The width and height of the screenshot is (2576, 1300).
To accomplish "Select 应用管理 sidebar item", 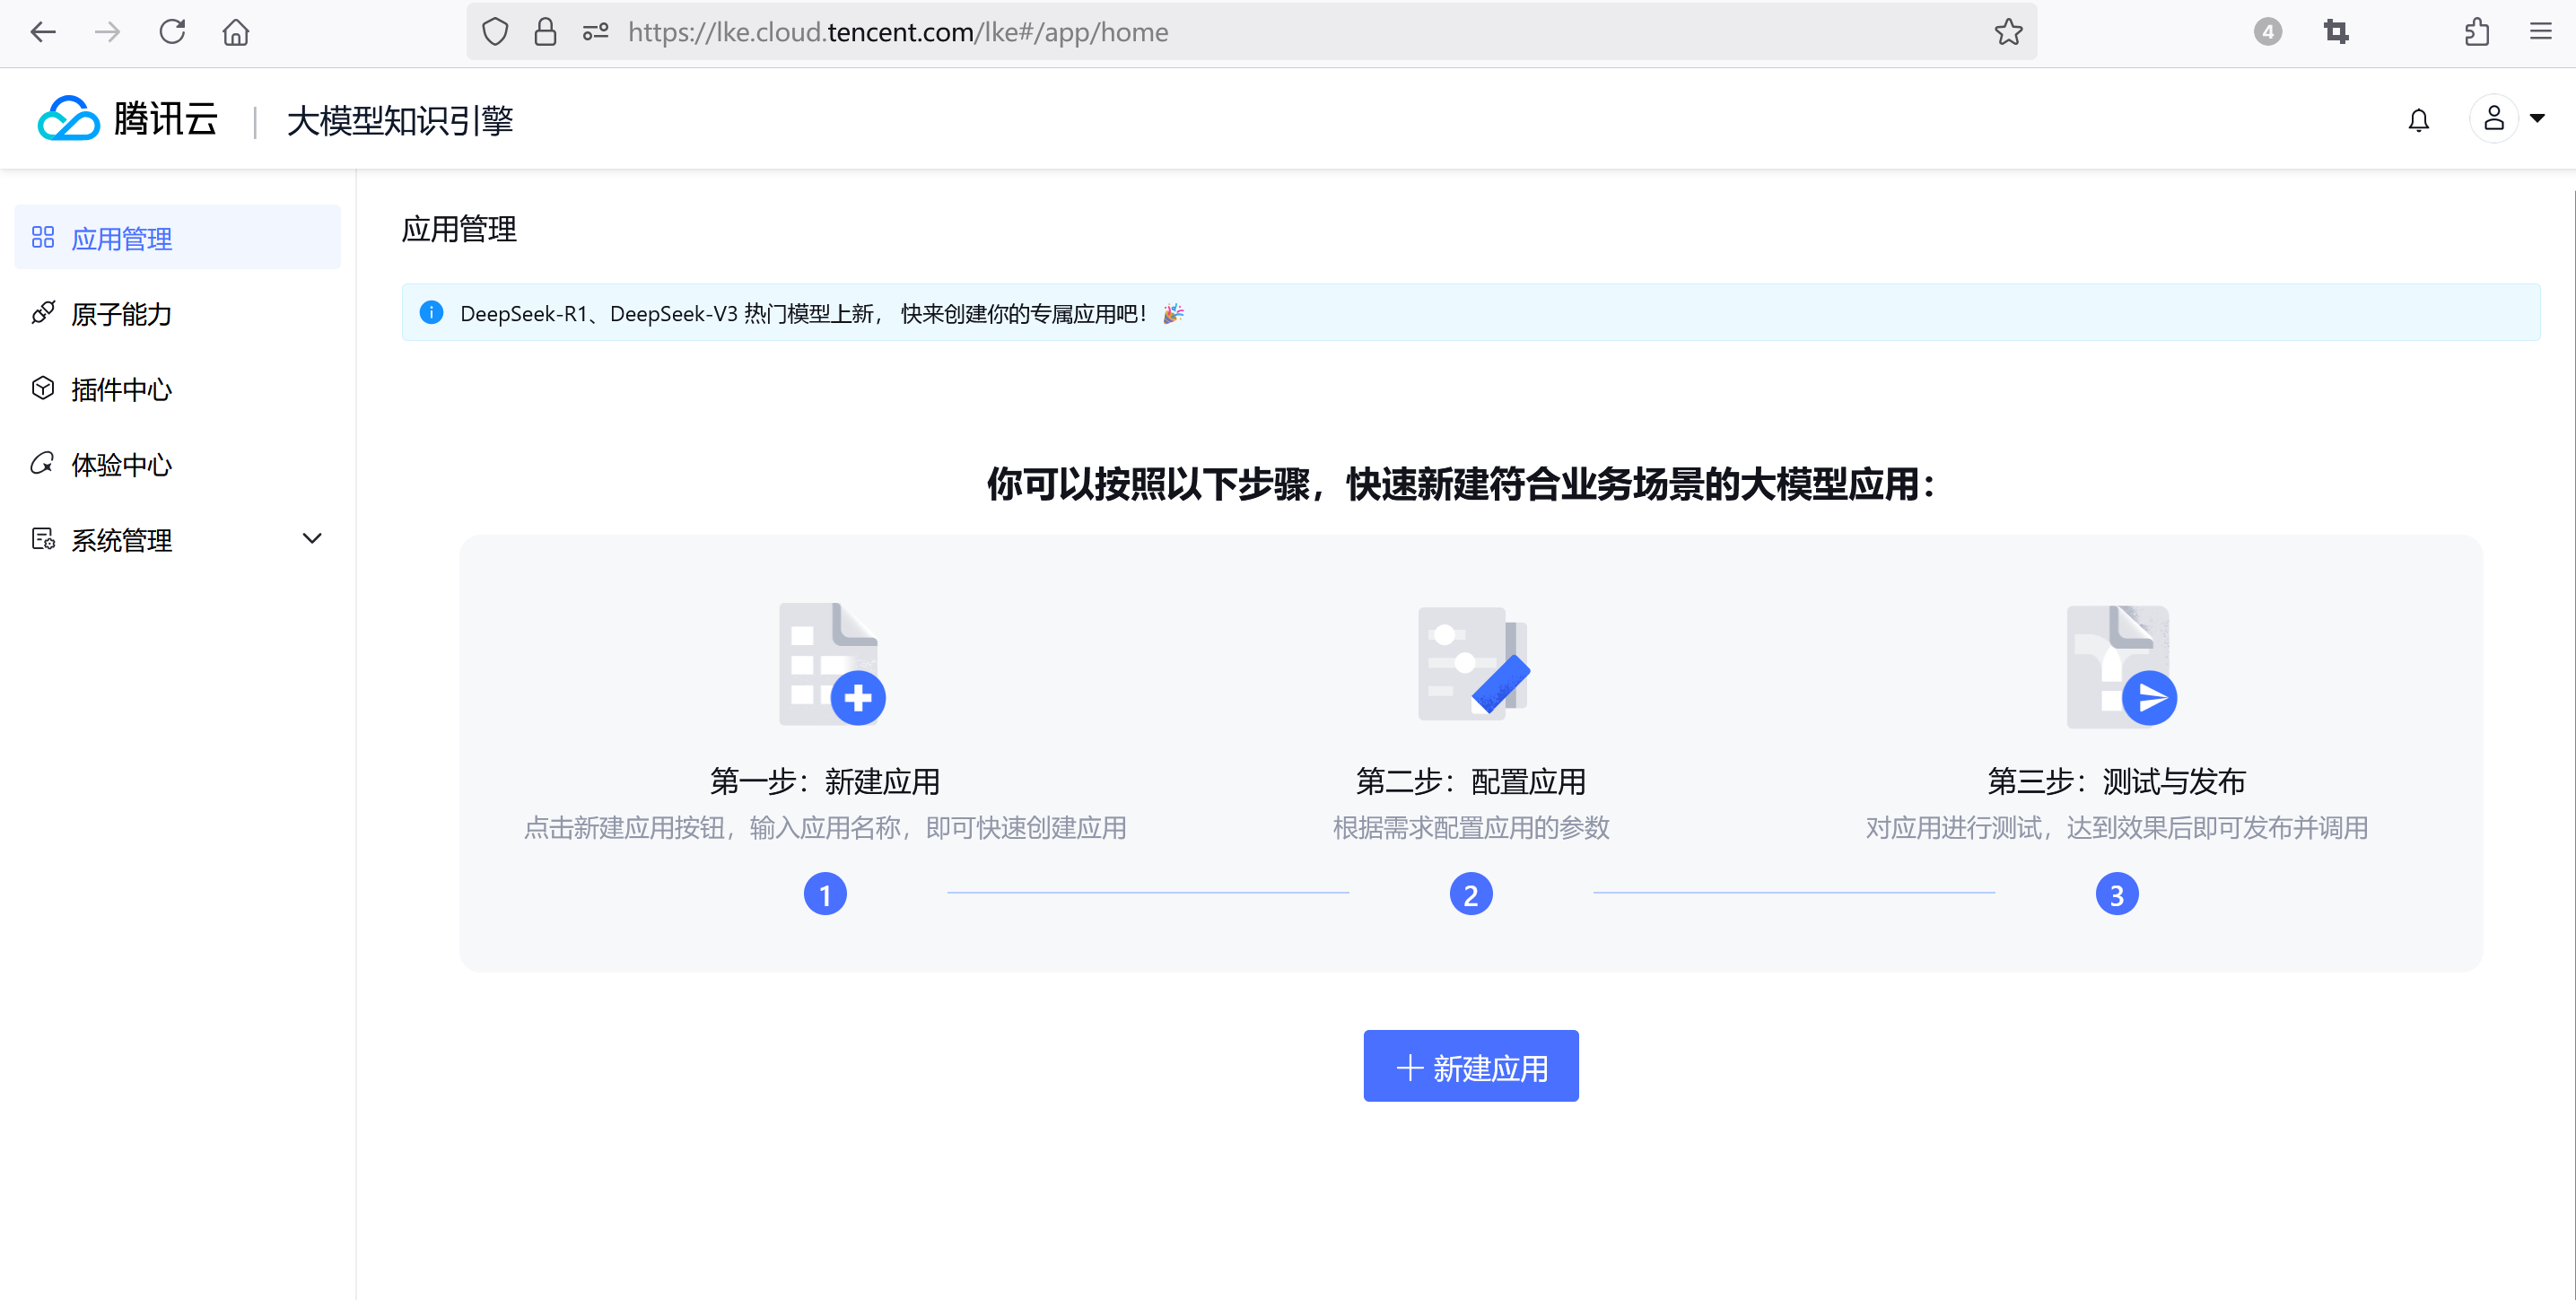I will pyautogui.click(x=121, y=238).
